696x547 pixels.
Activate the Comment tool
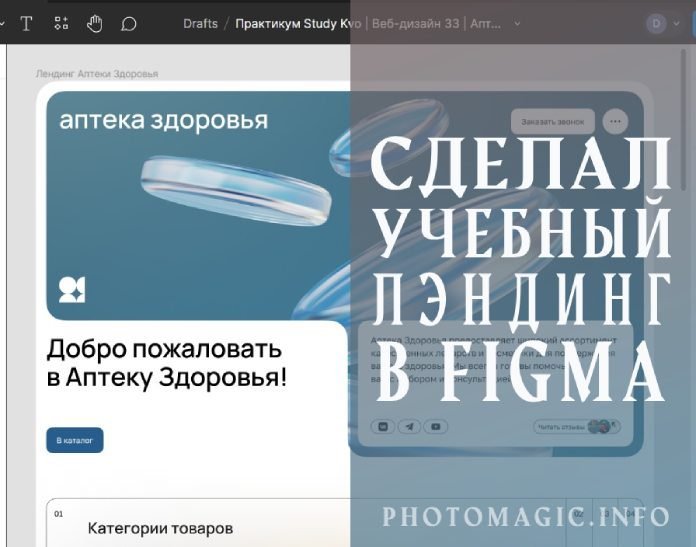coord(128,24)
